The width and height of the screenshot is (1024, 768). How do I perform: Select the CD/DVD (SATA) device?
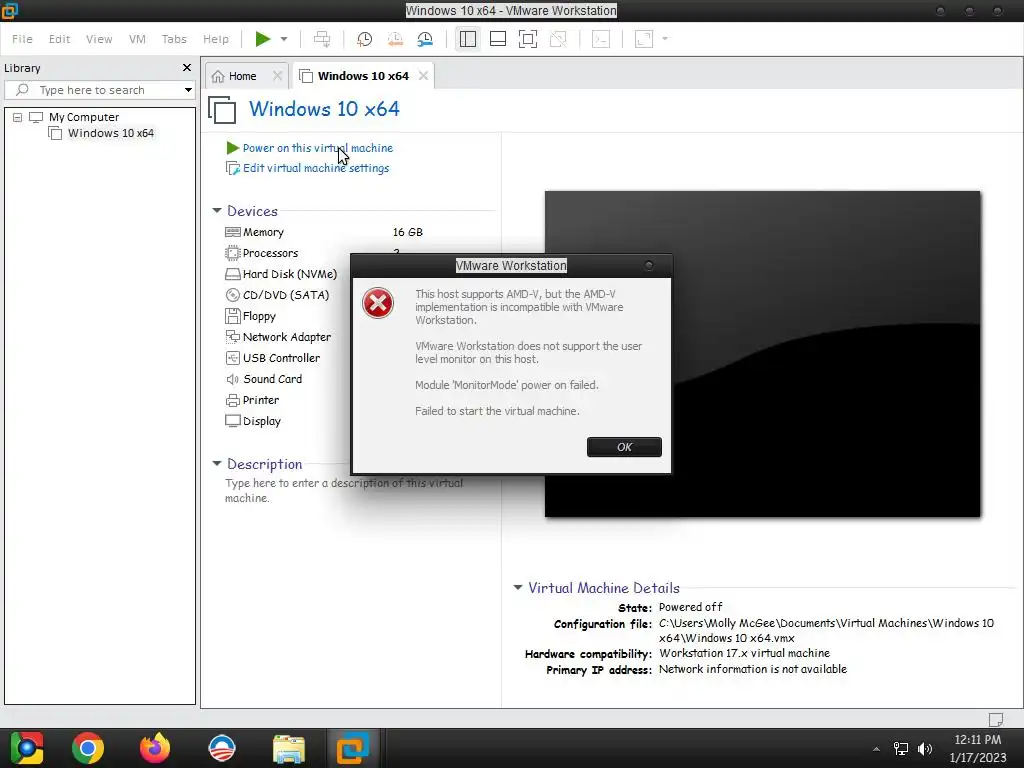pyautogui.click(x=285, y=295)
